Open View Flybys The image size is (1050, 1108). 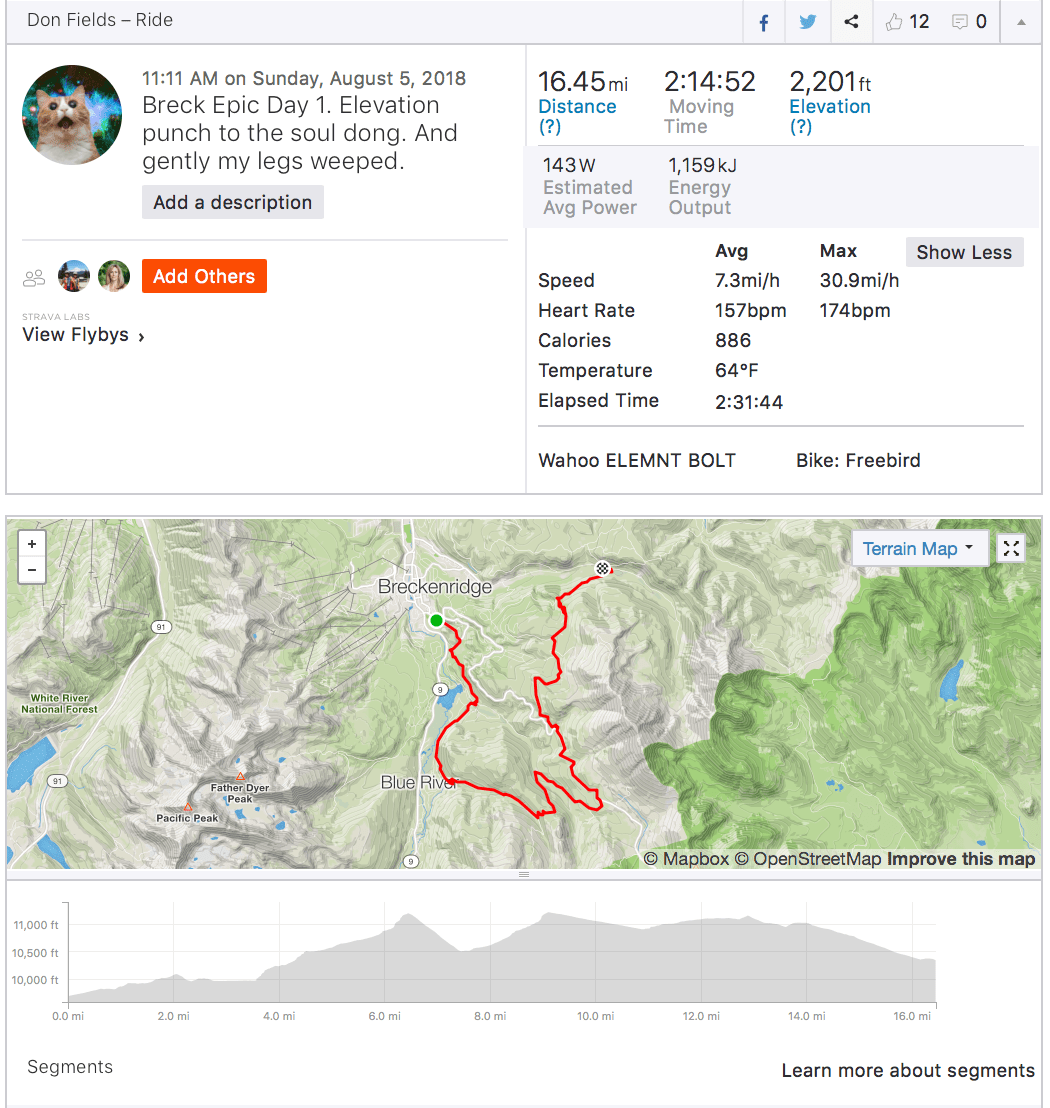(84, 335)
